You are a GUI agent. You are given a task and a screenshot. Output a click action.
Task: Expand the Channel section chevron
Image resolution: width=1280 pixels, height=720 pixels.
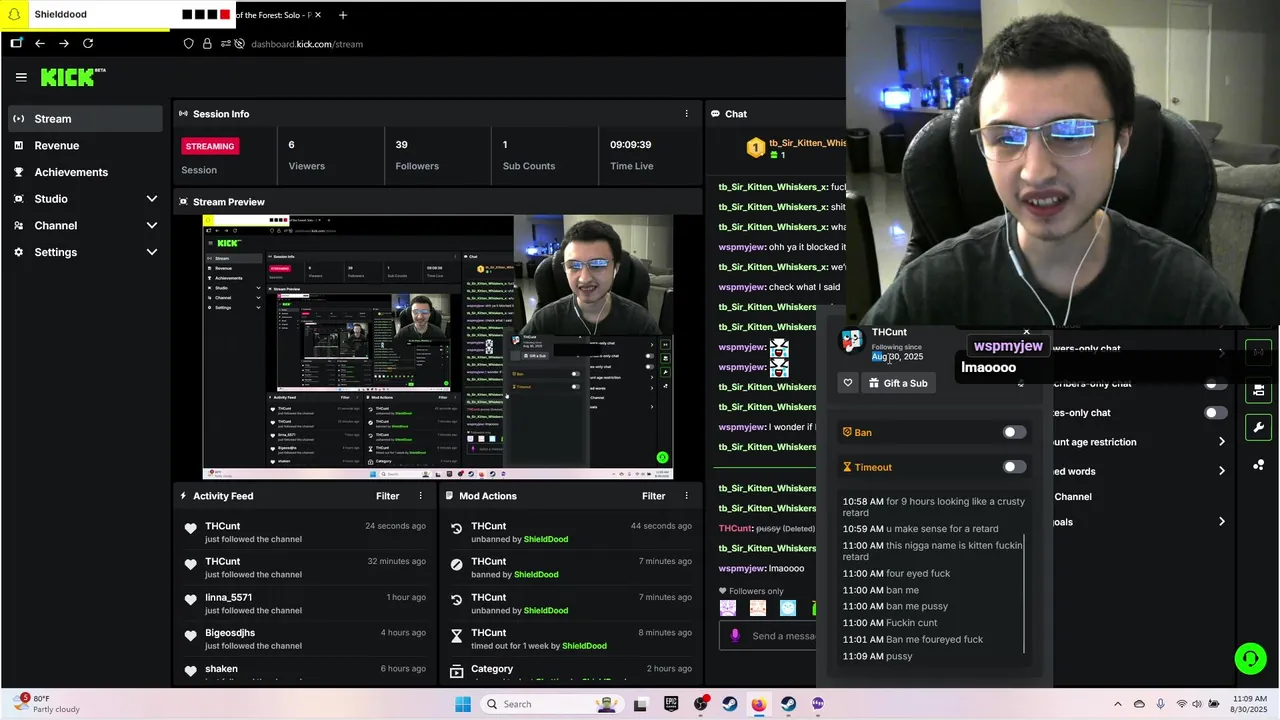click(152, 226)
